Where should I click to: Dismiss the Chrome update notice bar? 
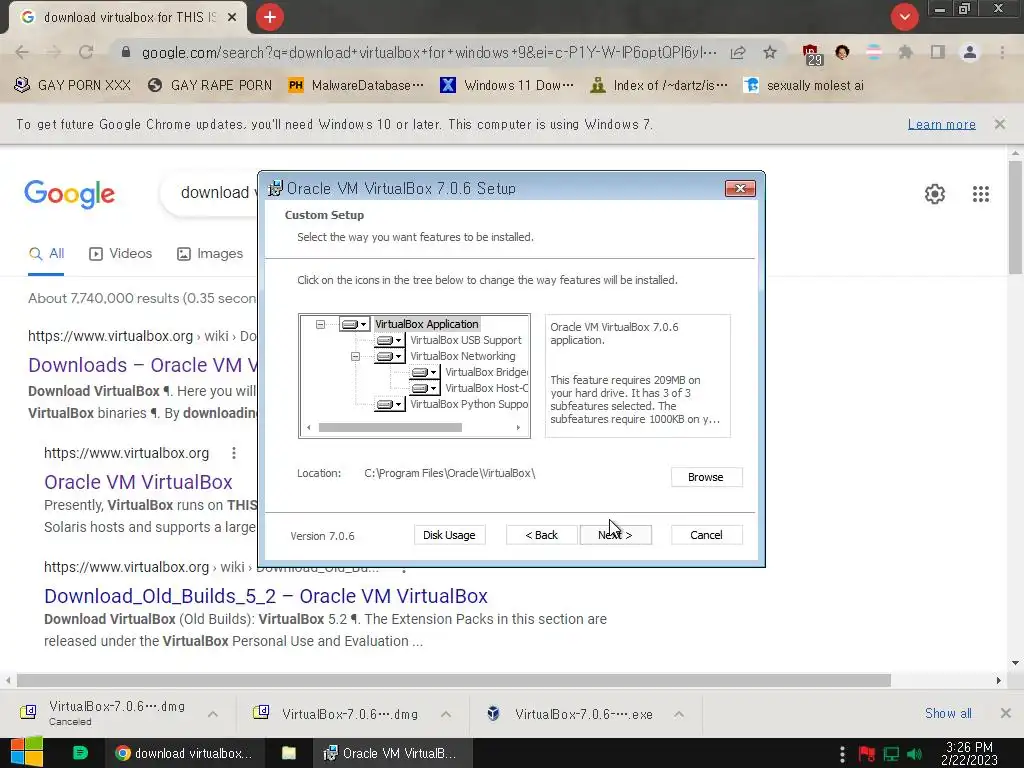(999, 124)
